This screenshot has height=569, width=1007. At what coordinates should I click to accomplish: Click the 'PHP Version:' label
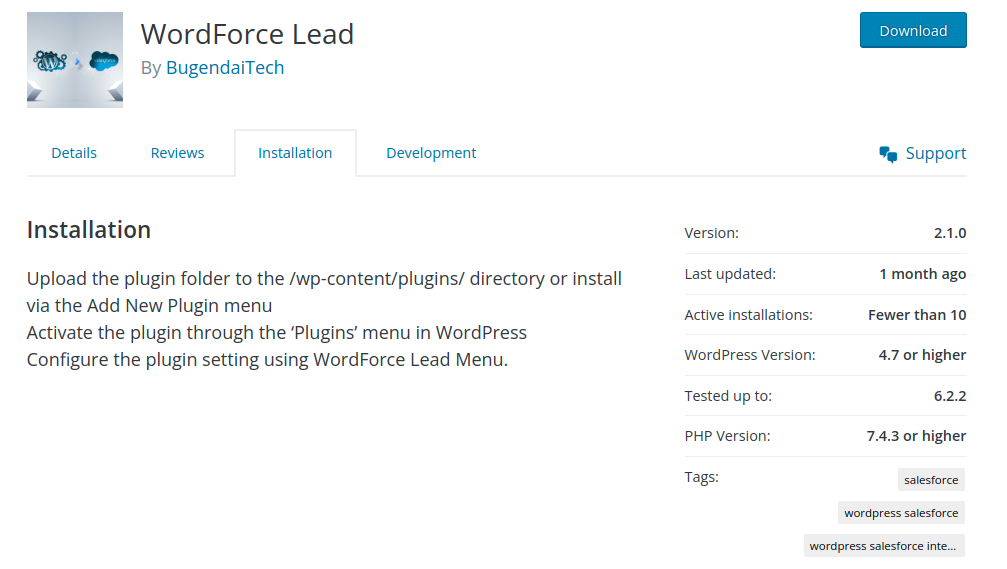point(727,436)
